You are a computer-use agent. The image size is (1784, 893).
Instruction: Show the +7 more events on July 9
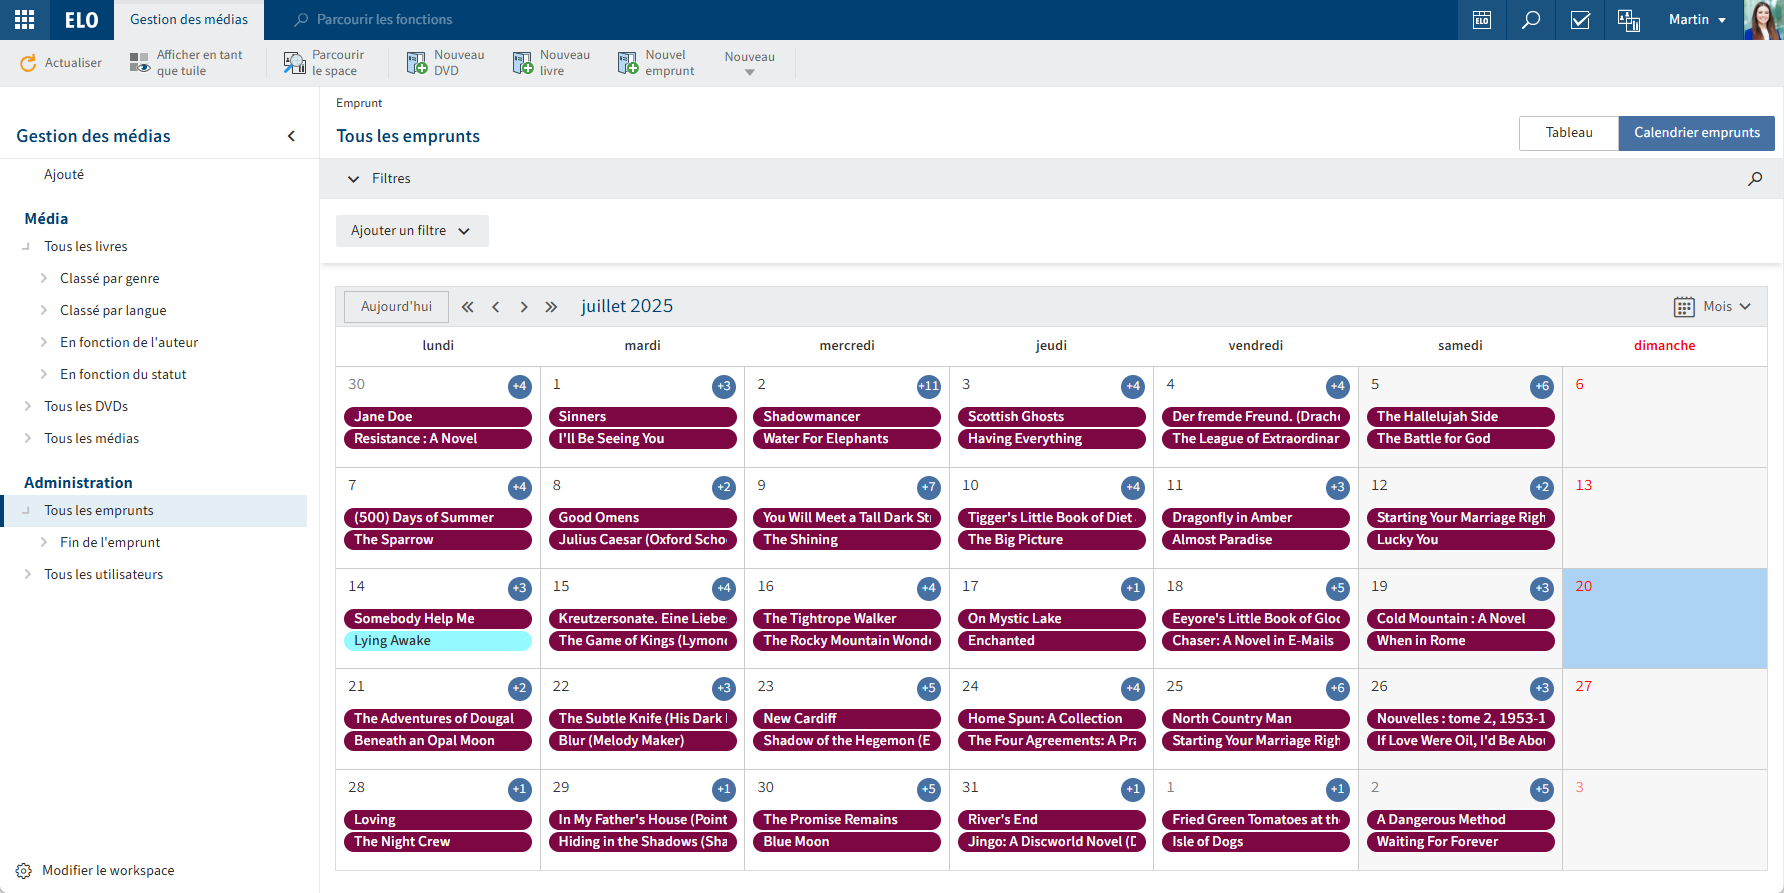928,487
